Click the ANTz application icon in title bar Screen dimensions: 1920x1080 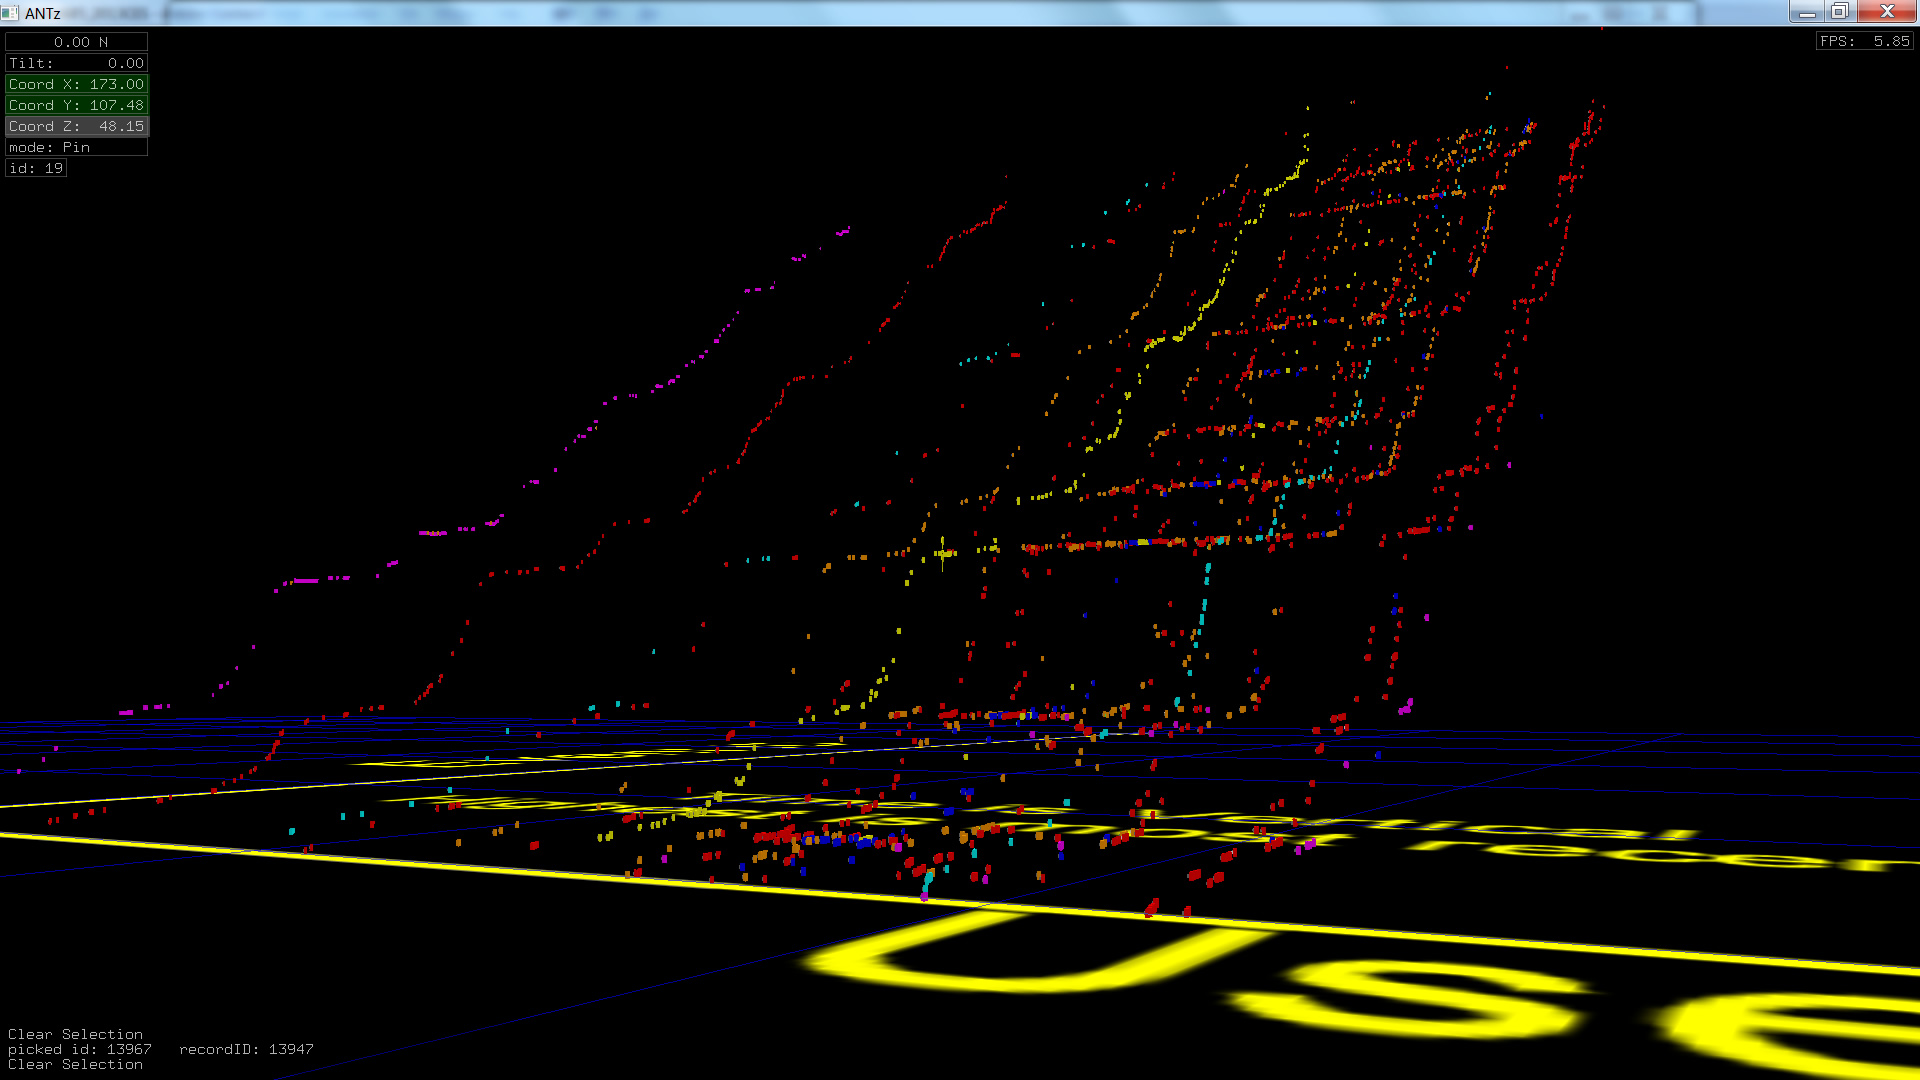[11, 13]
